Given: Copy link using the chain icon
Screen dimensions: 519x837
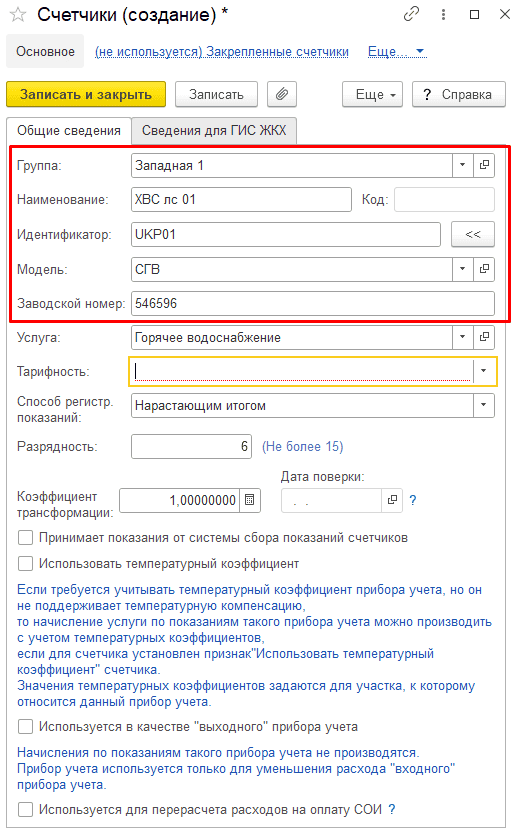Looking at the screenshot, I should [x=411, y=14].
